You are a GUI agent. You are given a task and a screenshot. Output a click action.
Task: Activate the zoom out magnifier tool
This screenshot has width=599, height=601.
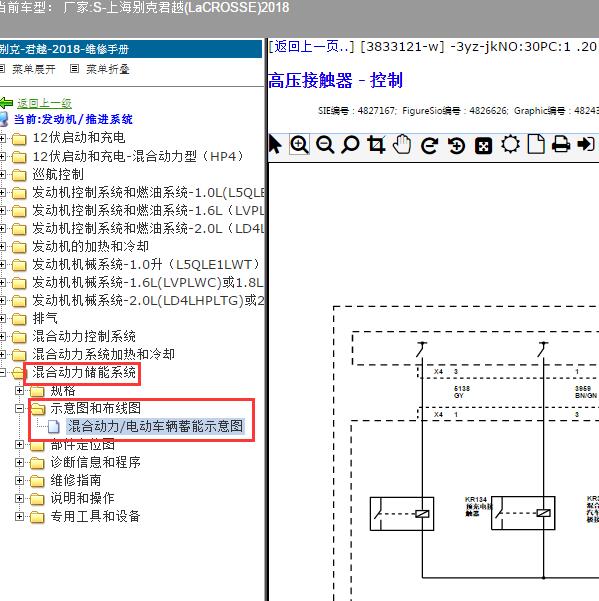tap(325, 145)
